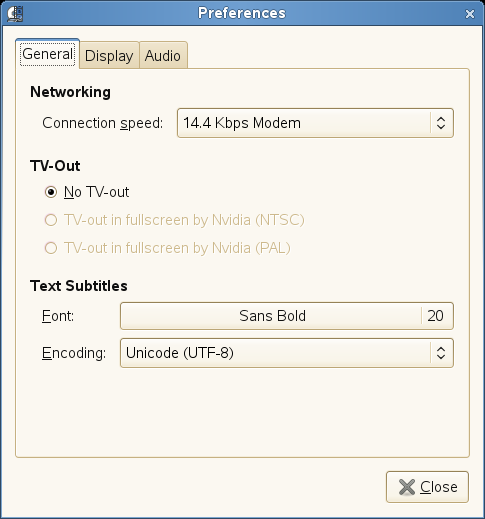This screenshot has width=485, height=519.
Task: Switch to the Display tab
Action: (109, 55)
